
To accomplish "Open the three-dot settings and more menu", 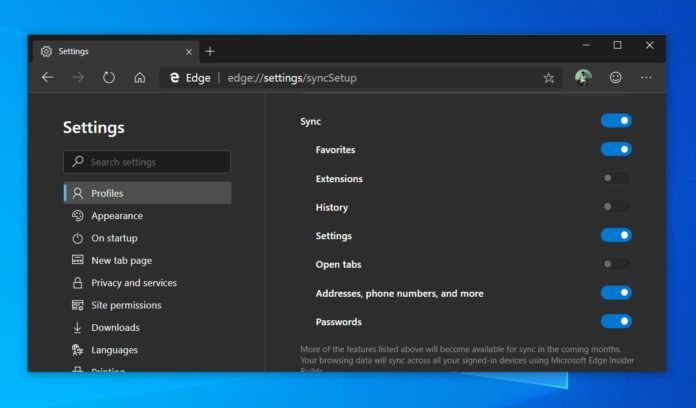I will 646,78.
